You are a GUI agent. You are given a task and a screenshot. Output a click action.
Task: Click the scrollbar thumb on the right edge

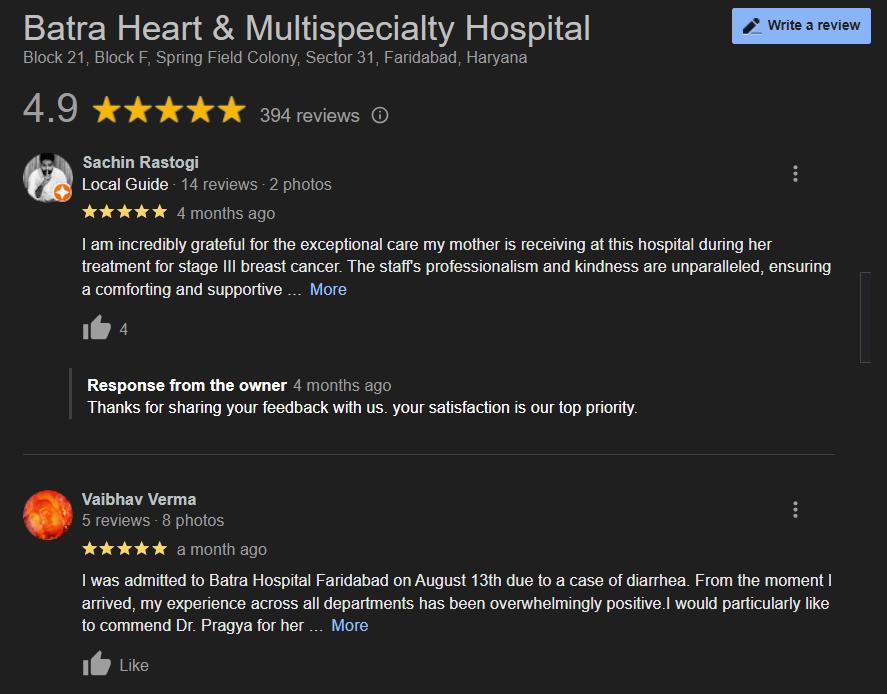(865, 316)
